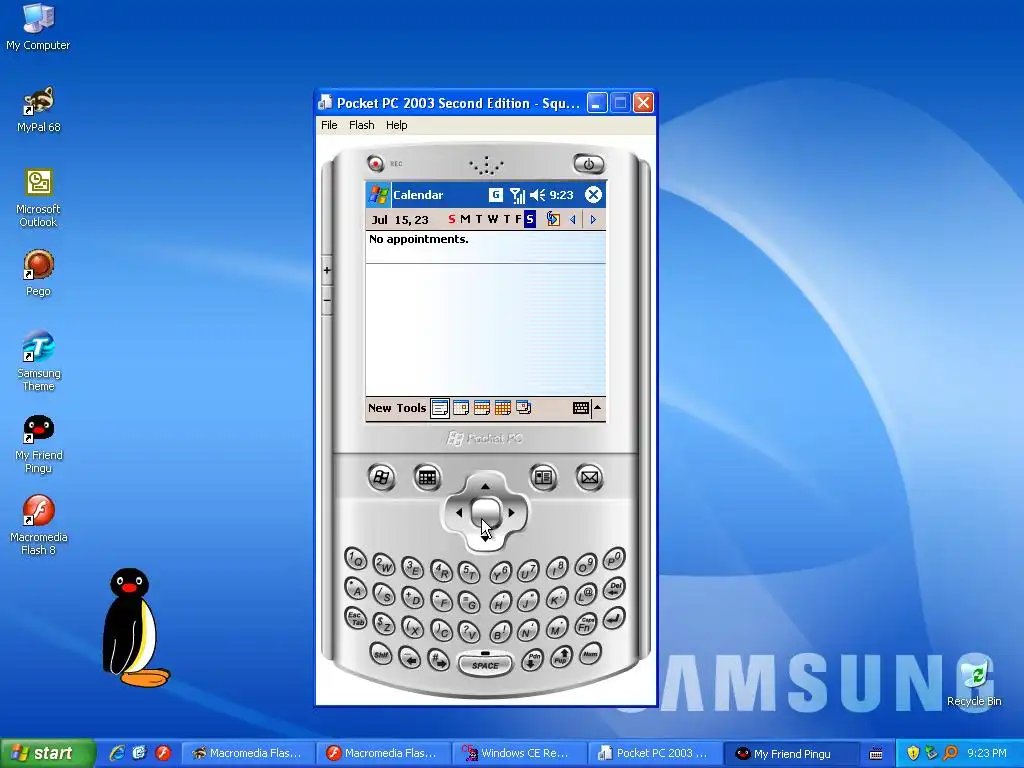
Task: Switch to Day view icon
Action: (x=461, y=408)
